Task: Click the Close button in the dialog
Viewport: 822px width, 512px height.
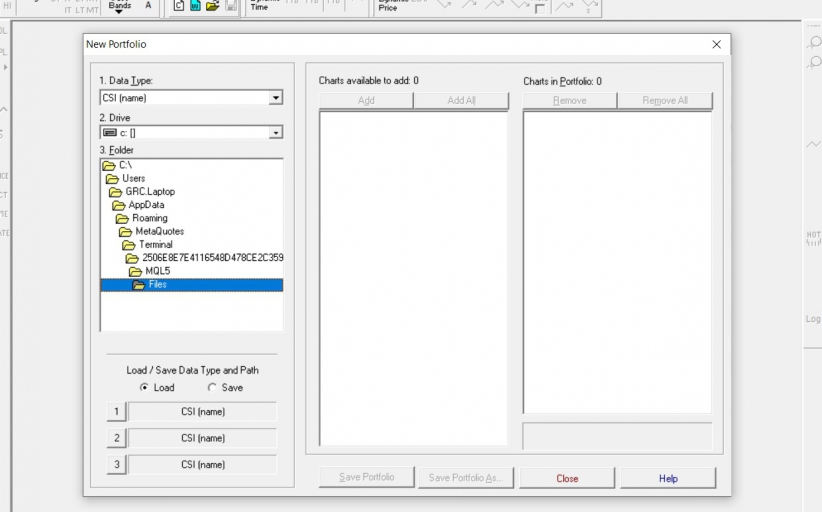Action: [567, 478]
